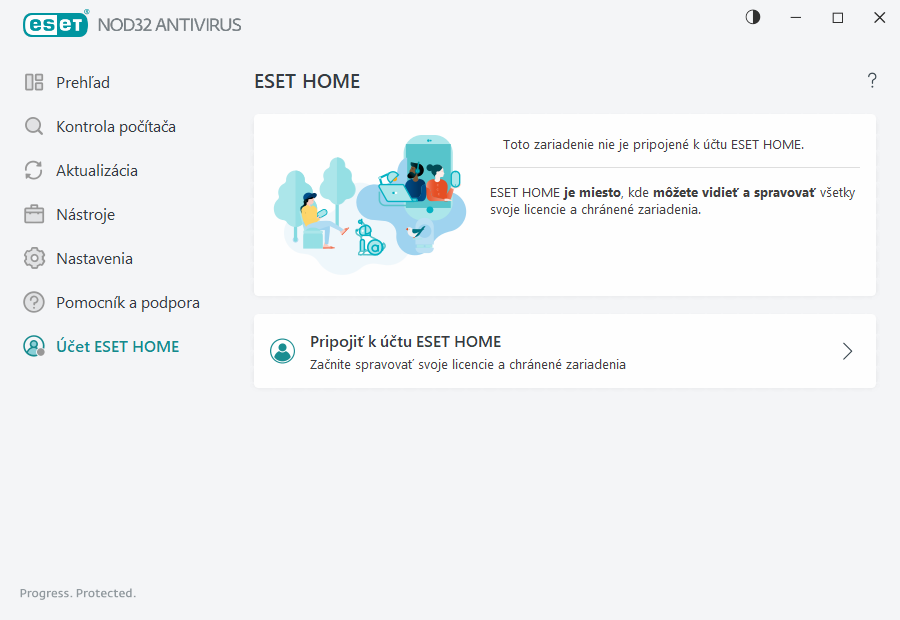Open the Prehľad menu item
This screenshot has width=900, height=620.
(83, 83)
